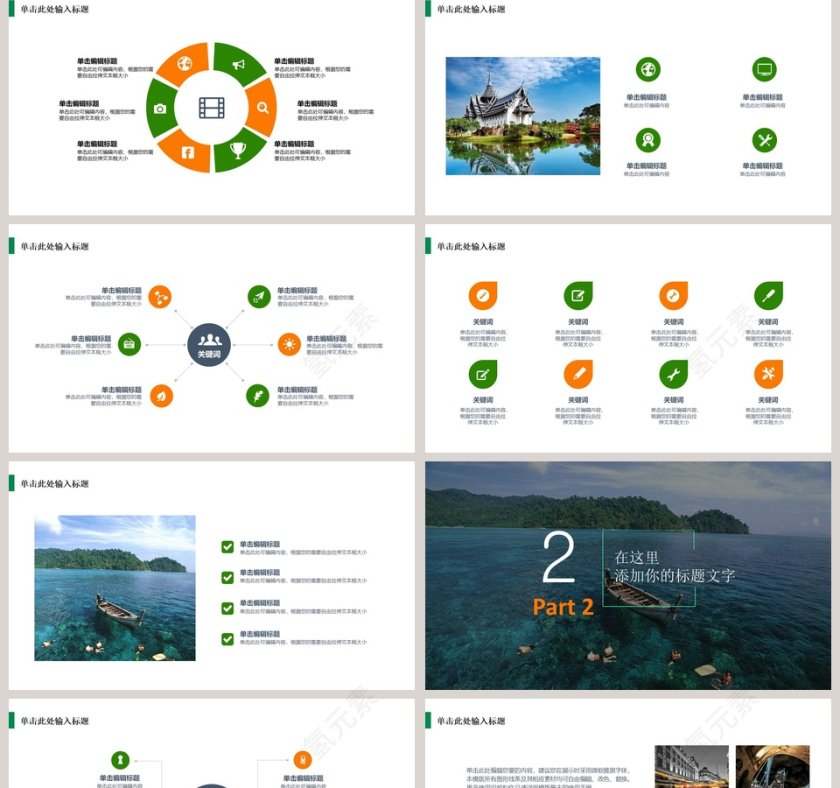
Task: Select the trophy icon in the ring
Action: 238,150
